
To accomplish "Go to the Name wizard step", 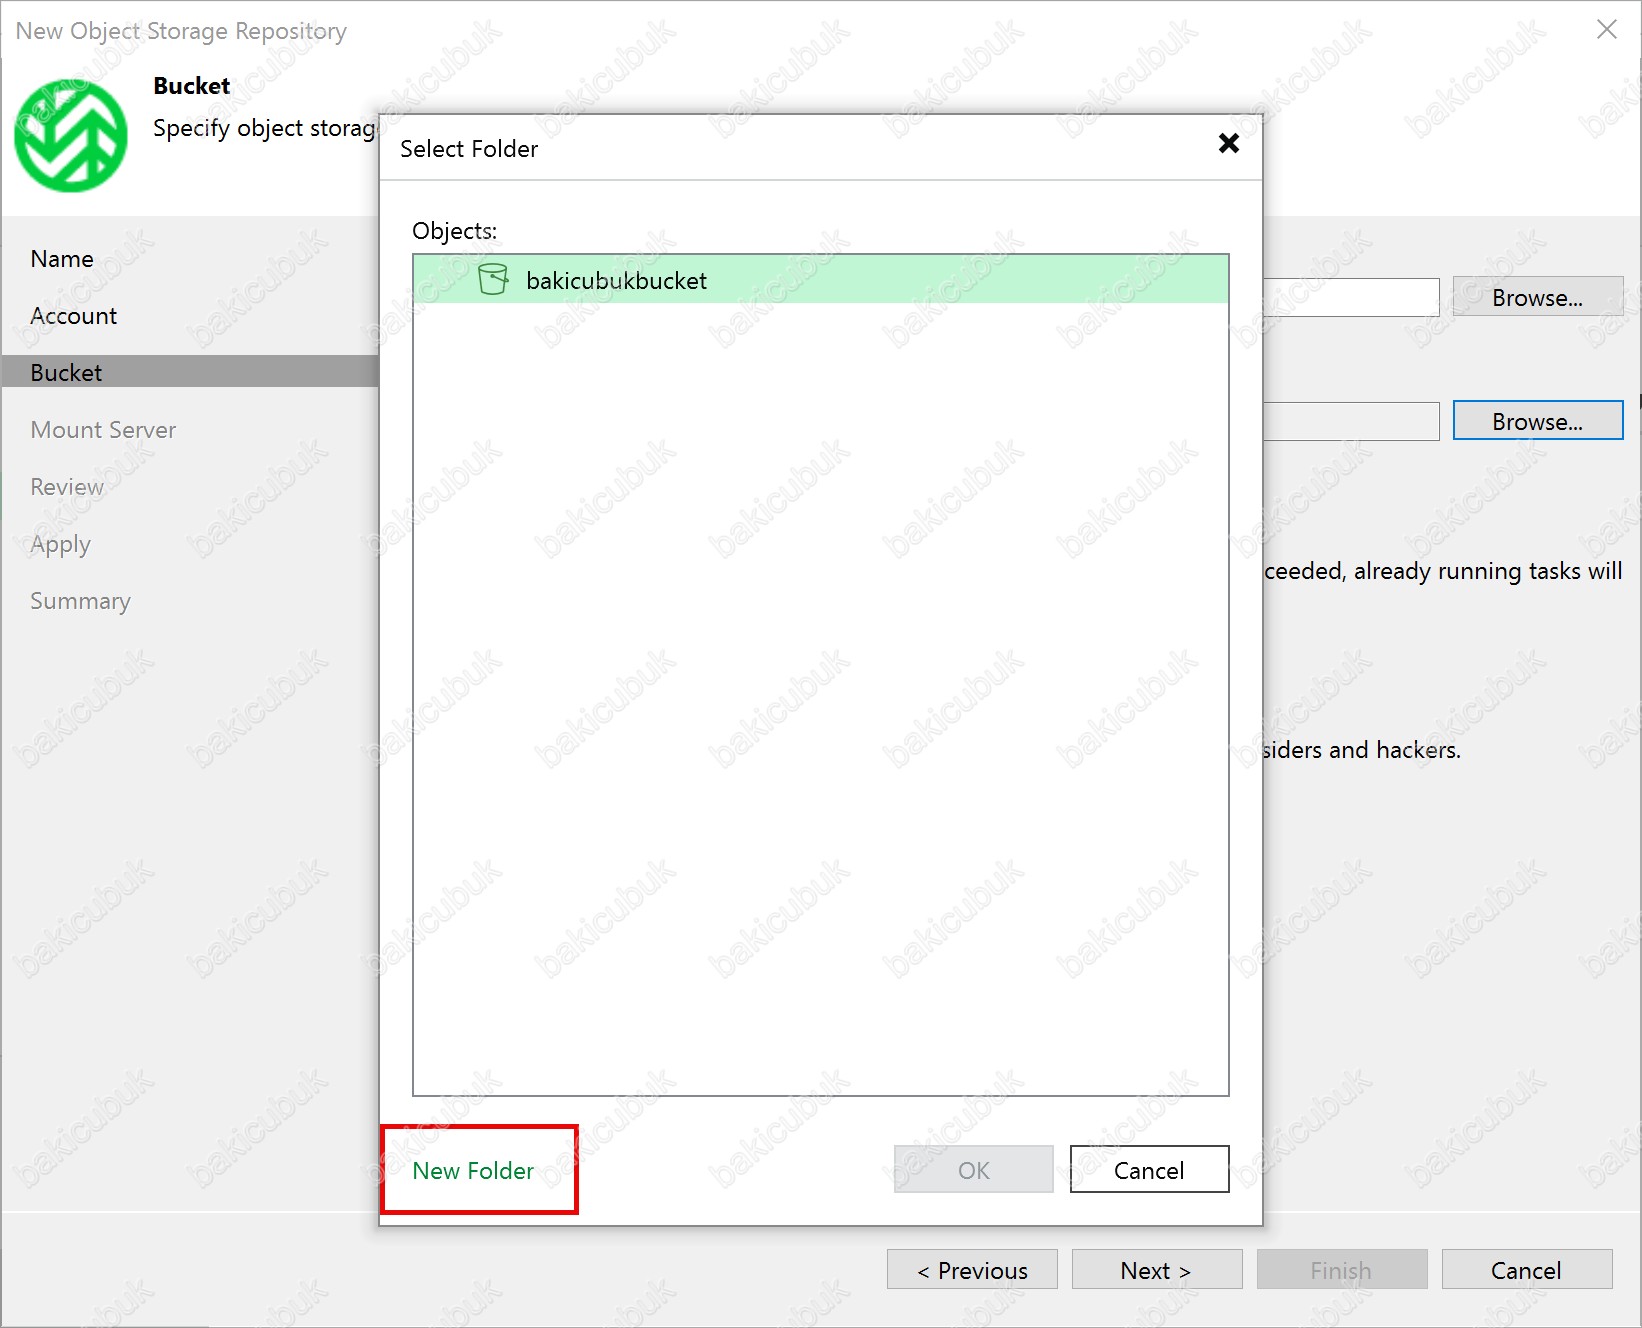I will click(62, 259).
